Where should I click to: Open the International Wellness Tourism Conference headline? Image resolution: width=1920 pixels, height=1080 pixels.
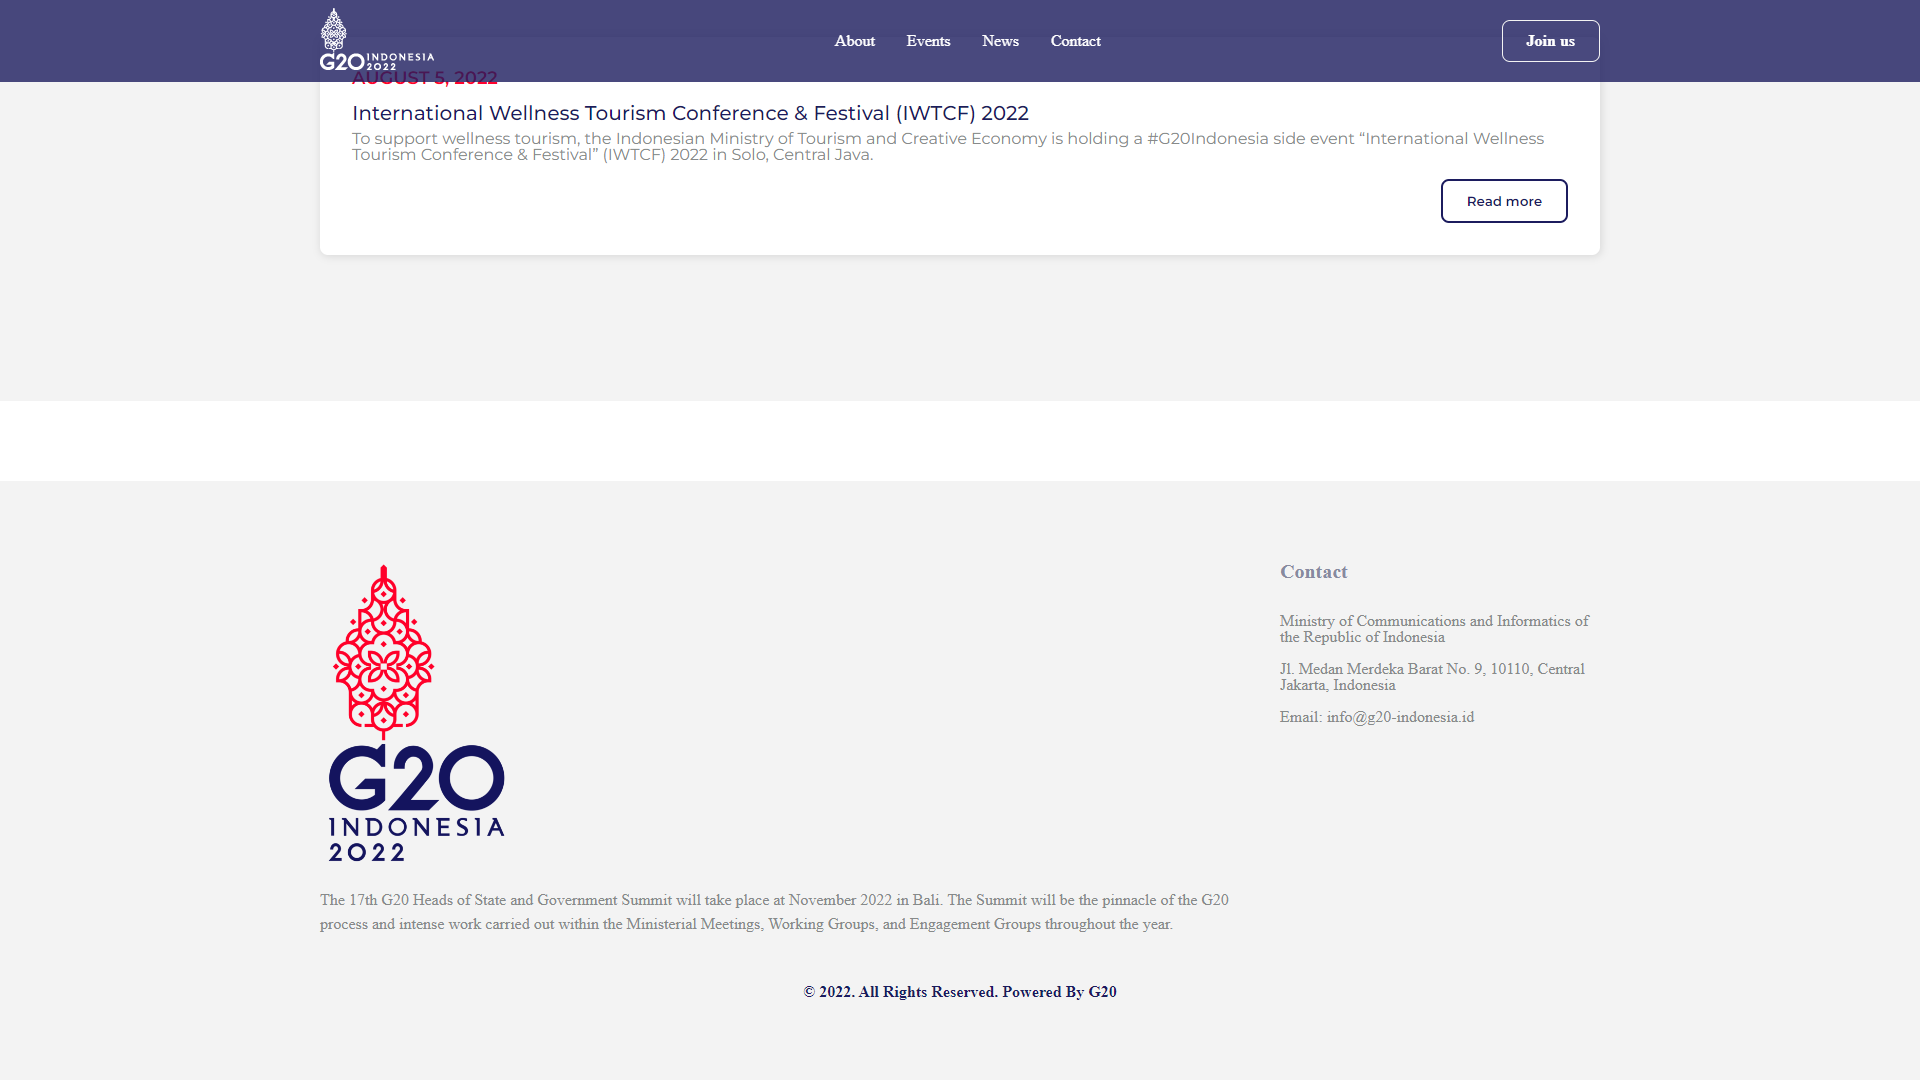pos(690,113)
